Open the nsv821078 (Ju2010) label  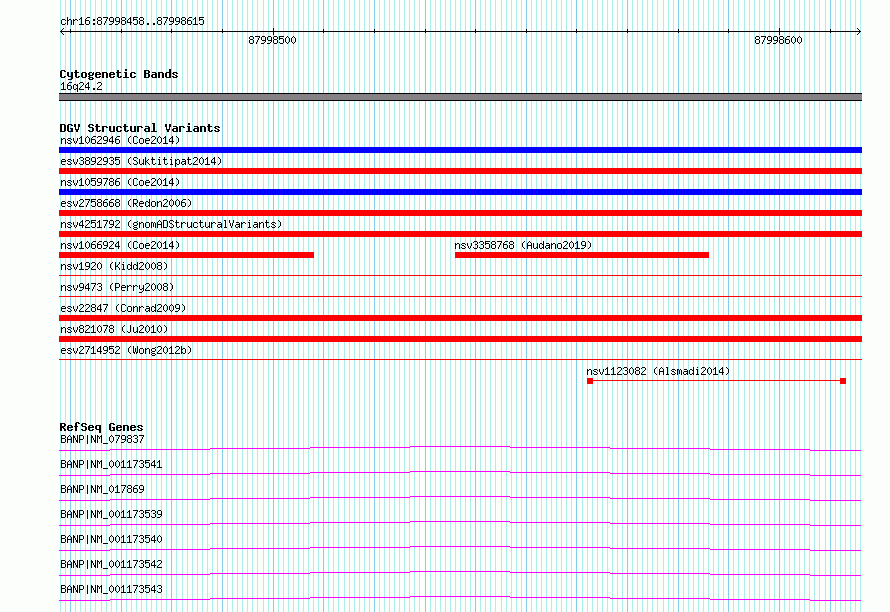[114, 329]
